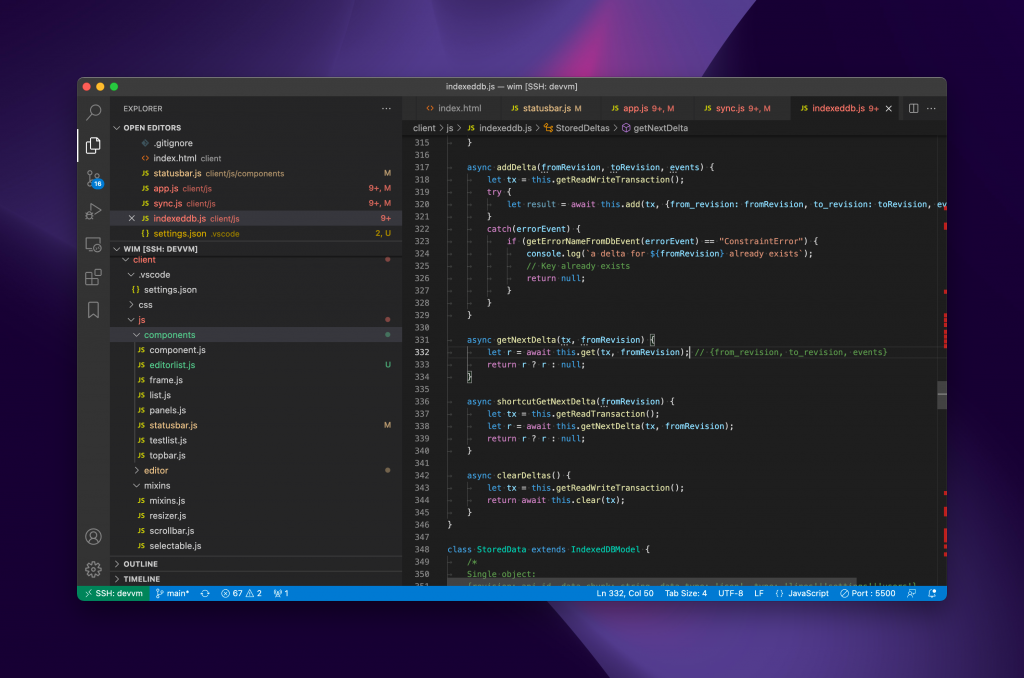Synchronize changes with the sync icon

tap(205, 593)
